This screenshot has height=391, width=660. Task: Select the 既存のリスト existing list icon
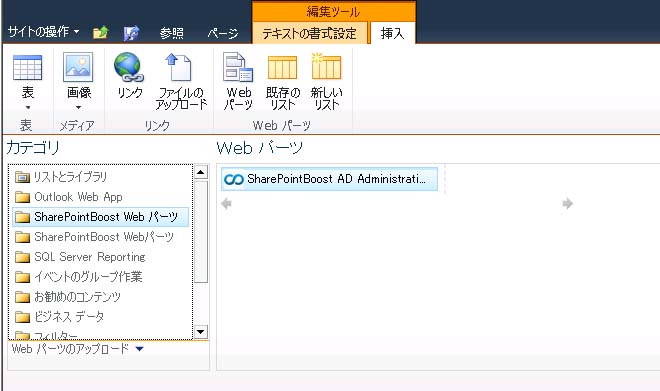point(282,67)
